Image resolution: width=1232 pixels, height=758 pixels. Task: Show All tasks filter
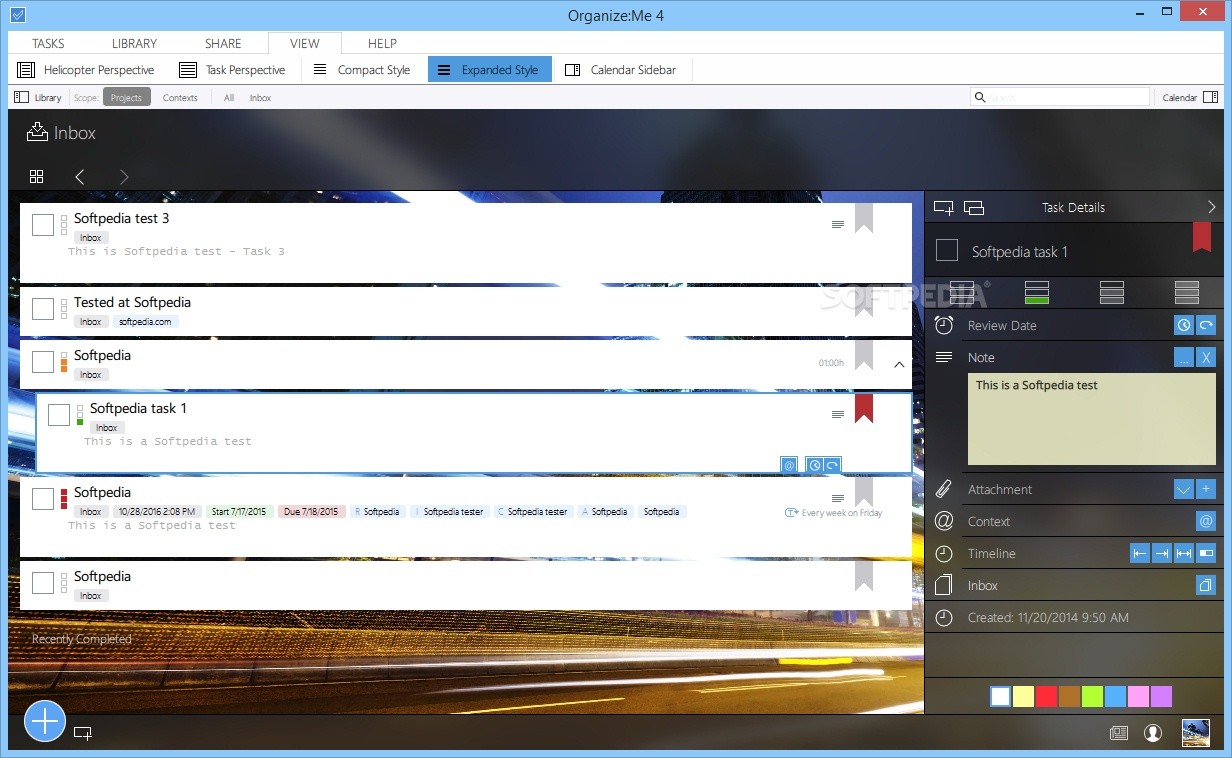[229, 97]
